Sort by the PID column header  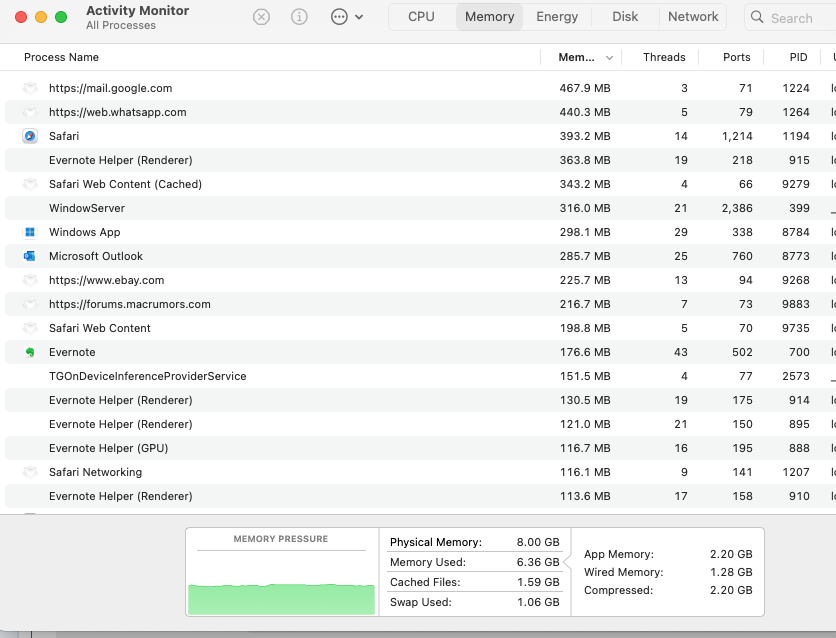(x=798, y=57)
